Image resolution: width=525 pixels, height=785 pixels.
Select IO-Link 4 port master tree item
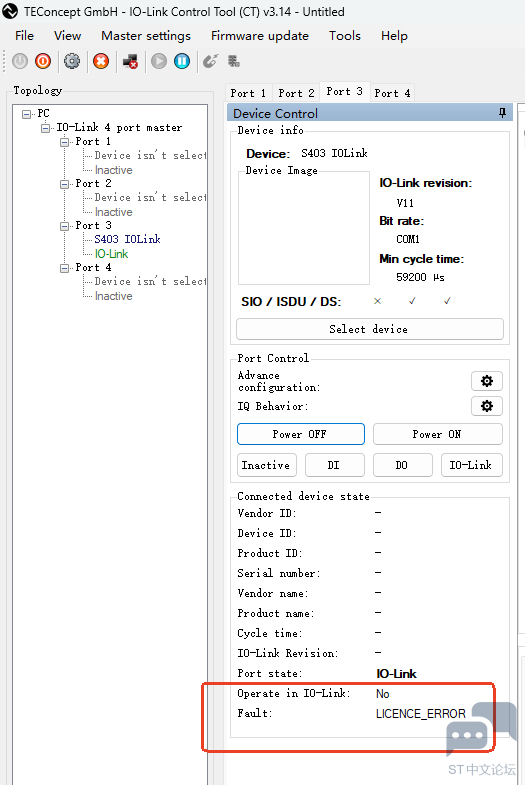click(x=119, y=128)
